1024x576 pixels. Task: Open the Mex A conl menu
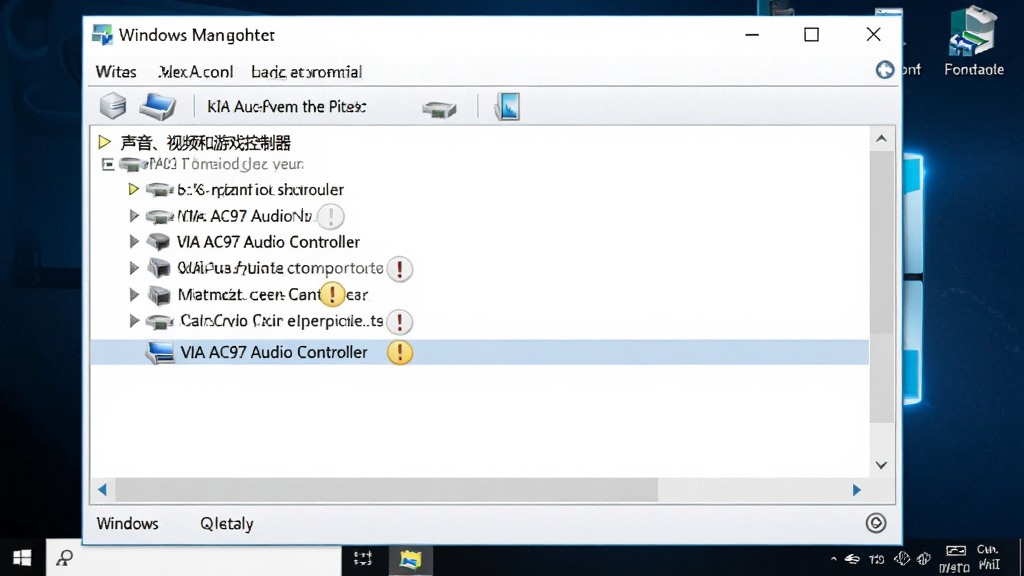196,72
